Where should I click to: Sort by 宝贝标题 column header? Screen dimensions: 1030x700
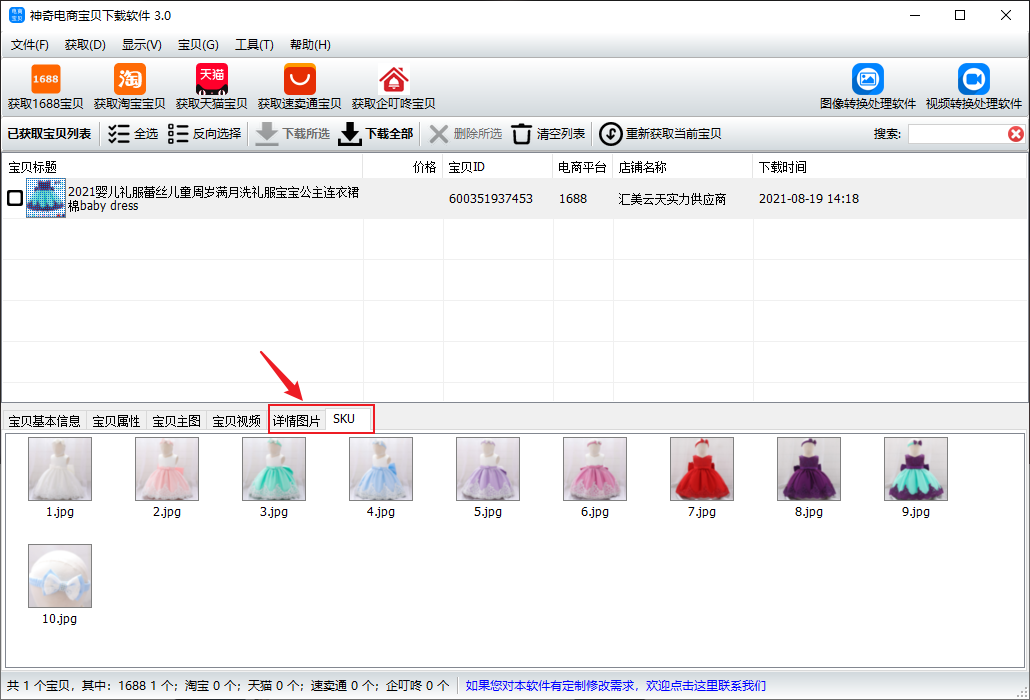point(183,167)
